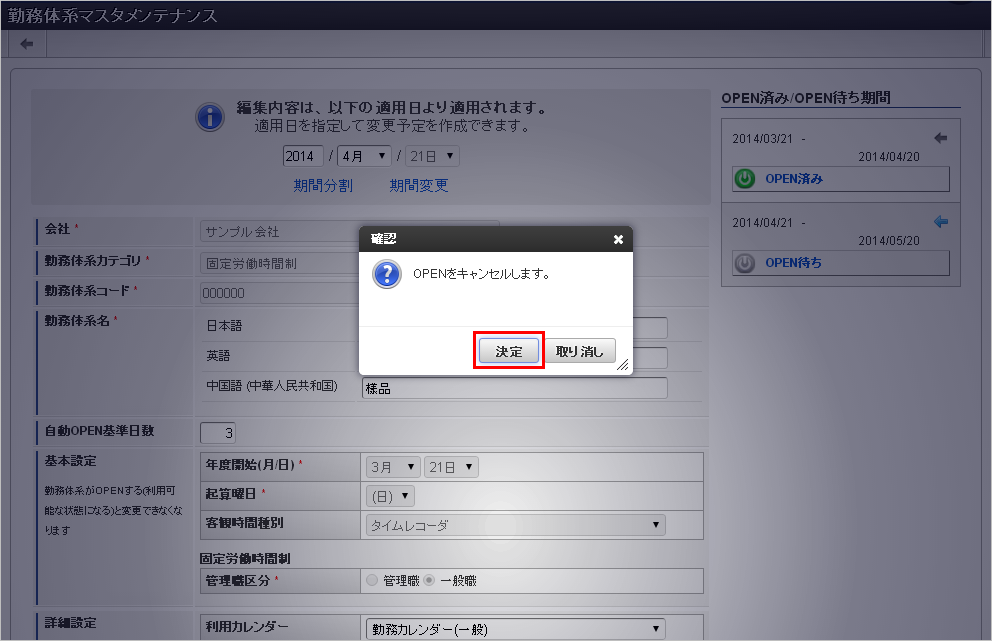Click the 取り消し button
This screenshot has height=641, width=992.
point(580,351)
